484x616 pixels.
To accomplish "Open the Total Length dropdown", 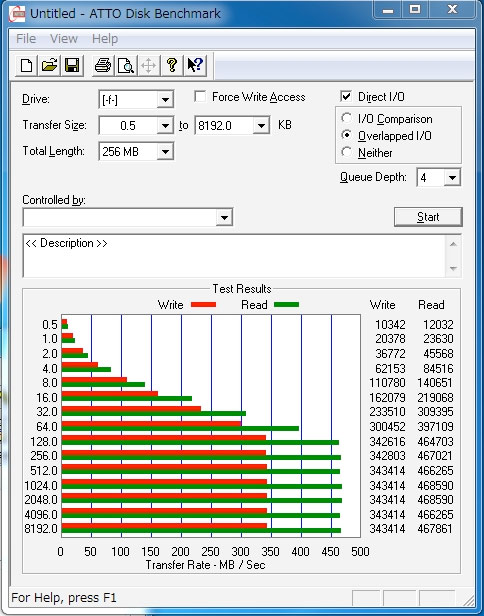I will 165,152.
